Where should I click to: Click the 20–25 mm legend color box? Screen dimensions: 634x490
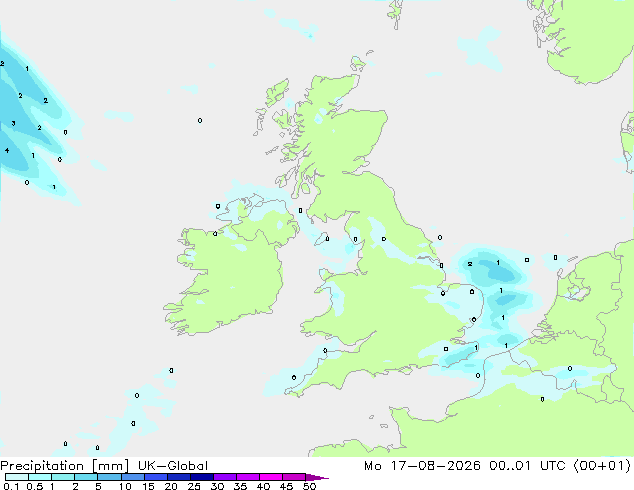coord(178,477)
